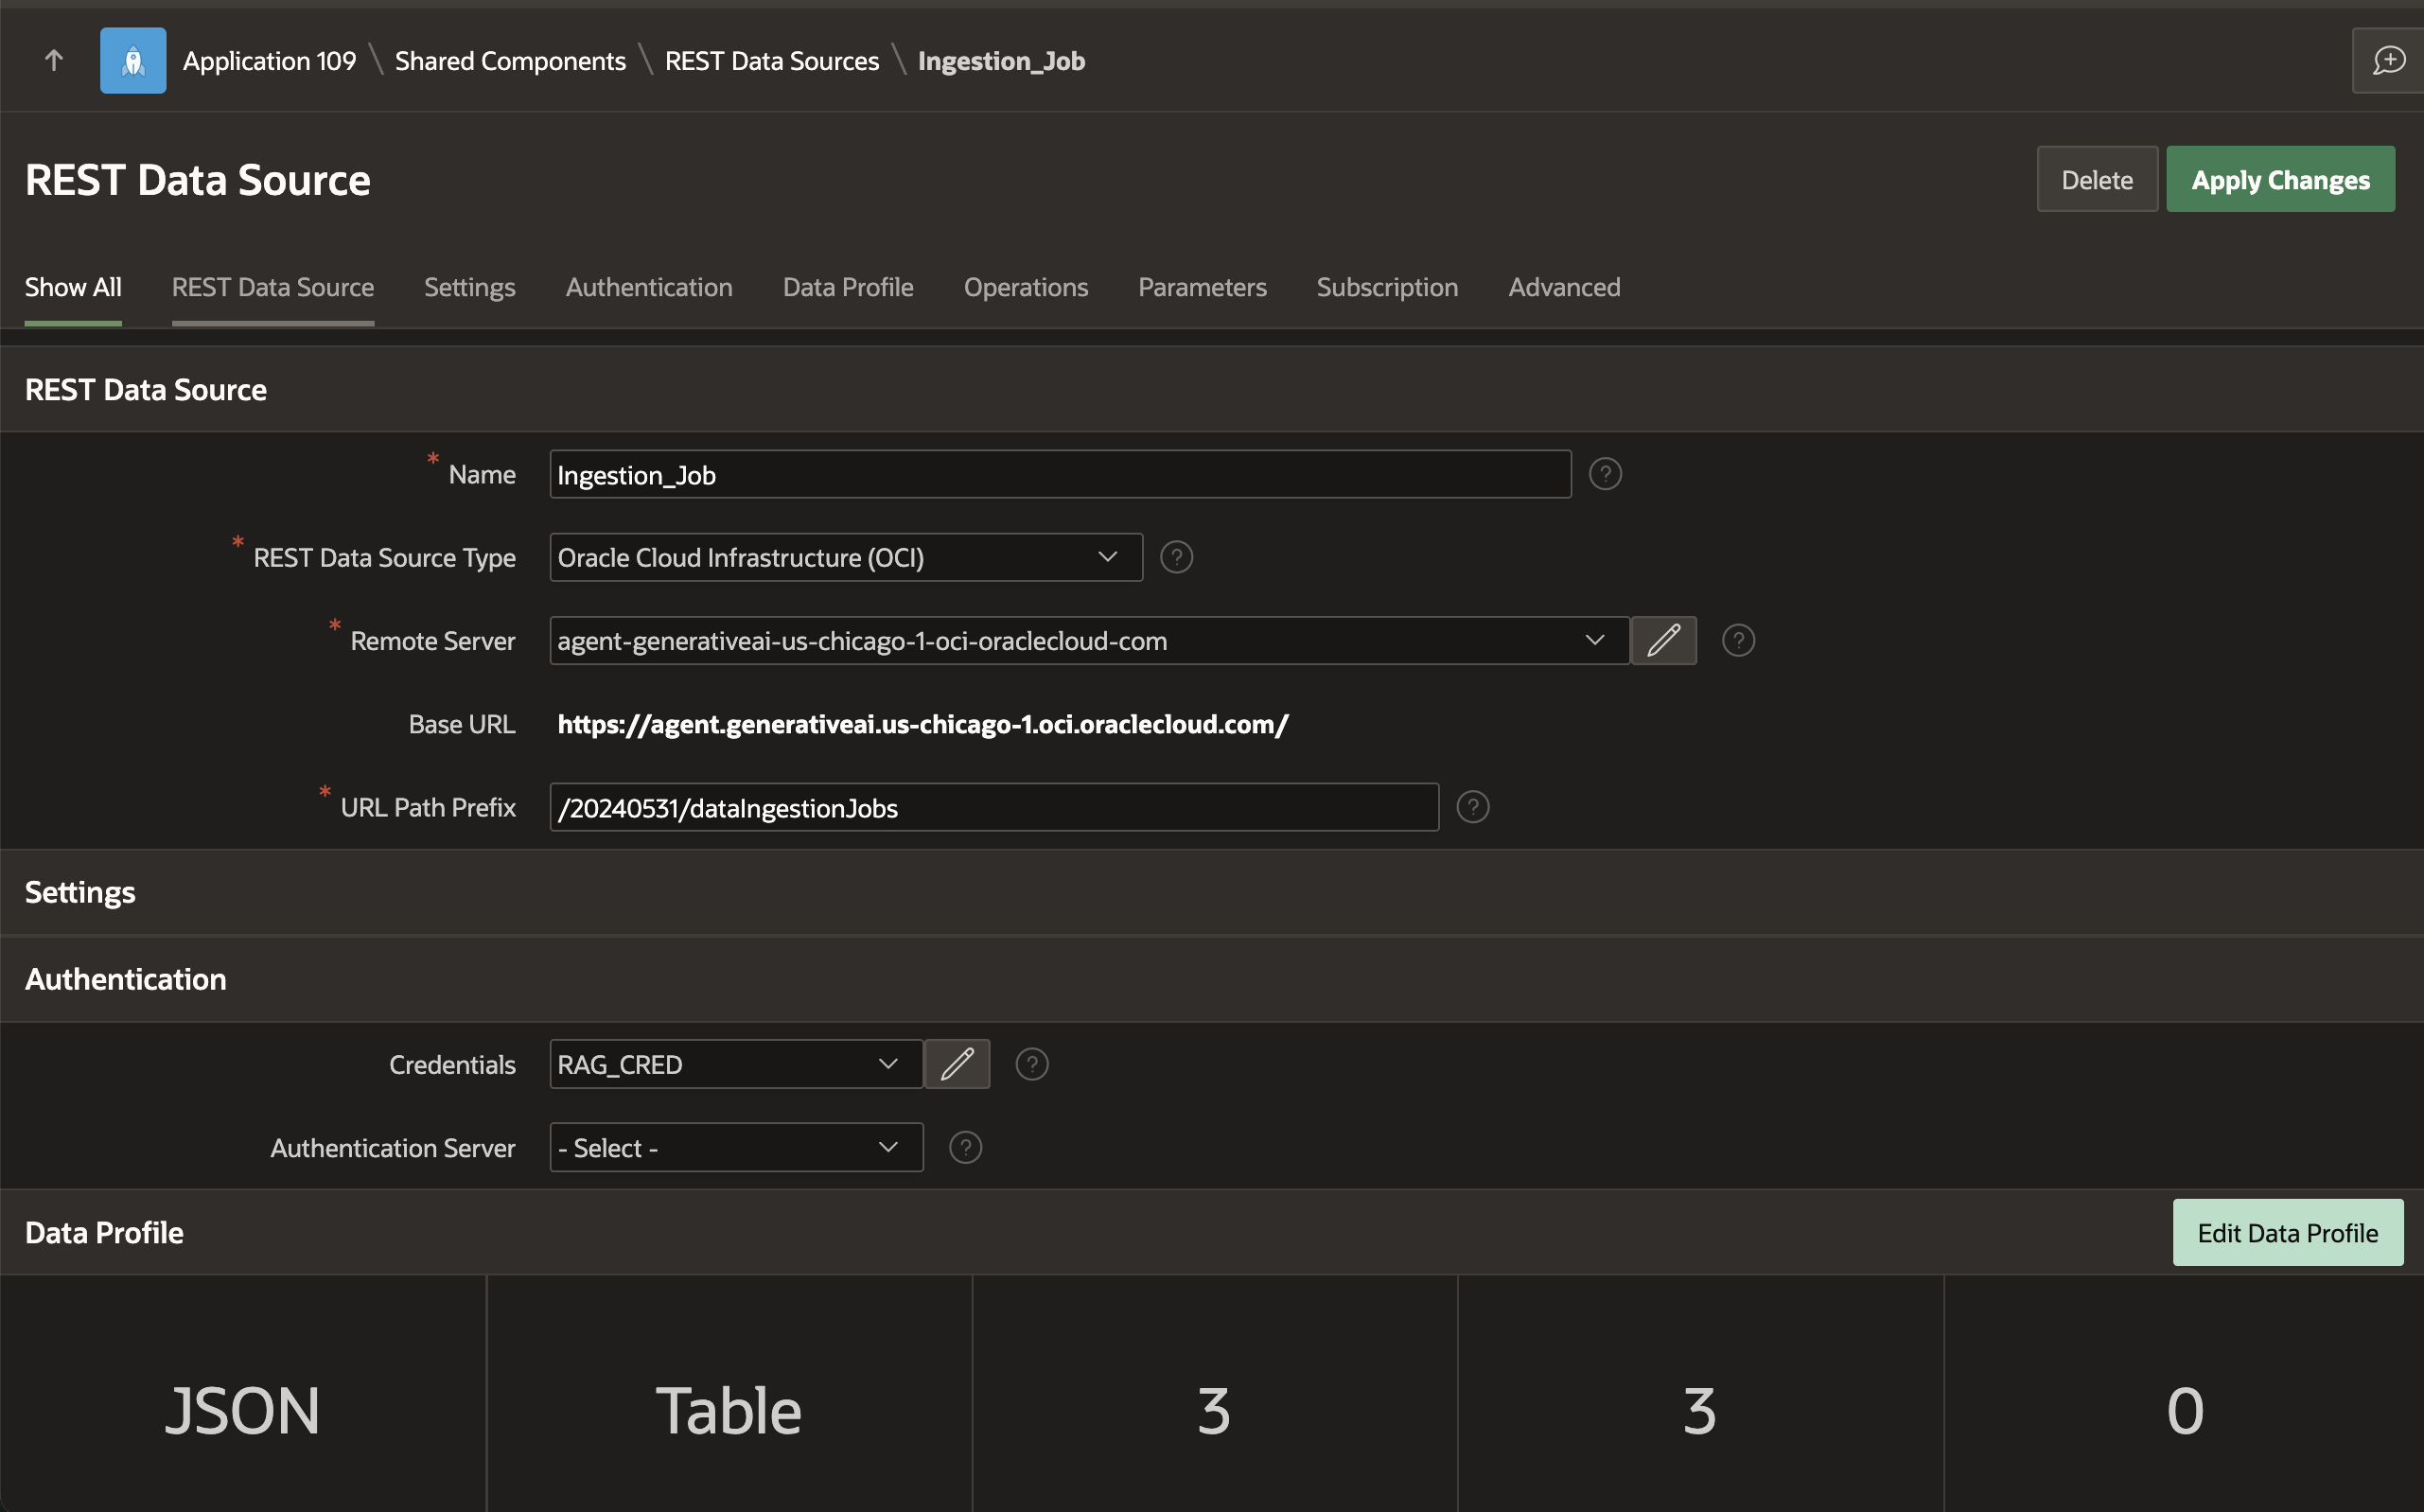Expand the Authentication Server select list
The image size is (2424, 1512).
tap(735, 1147)
